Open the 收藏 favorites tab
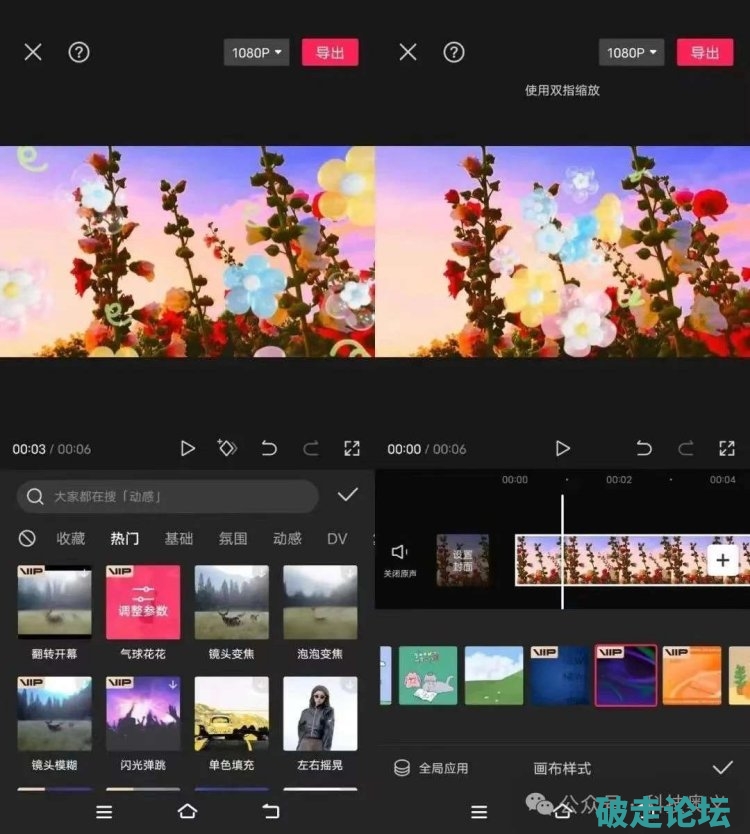 click(71, 538)
